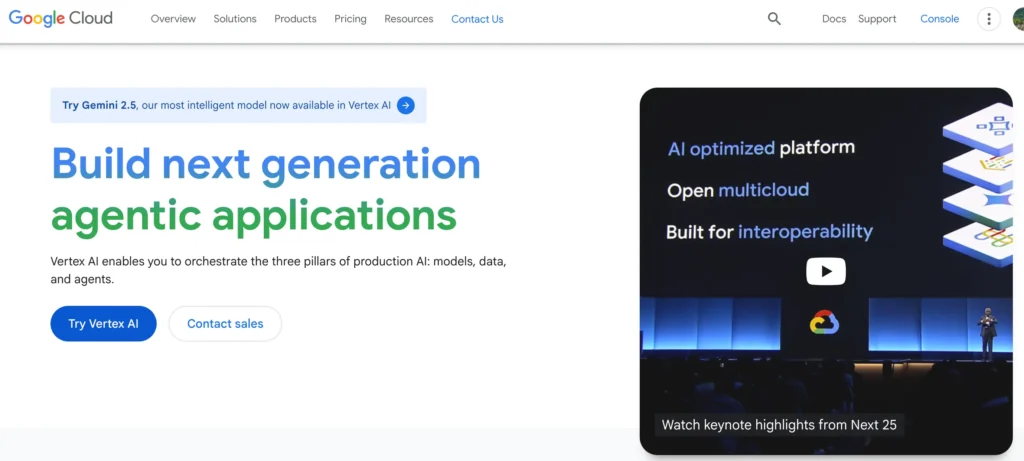Open the three-dot more options menu
The height and width of the screenshot is (461, 1024).
point(989,19)
